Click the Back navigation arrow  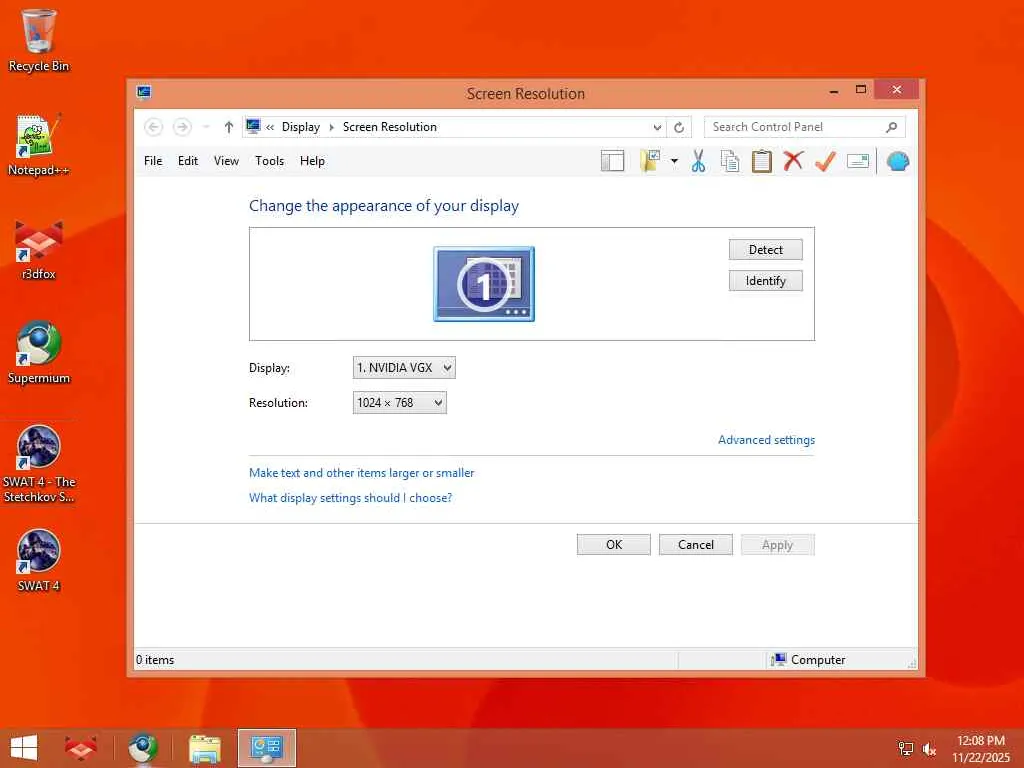(x=153, y=127)
